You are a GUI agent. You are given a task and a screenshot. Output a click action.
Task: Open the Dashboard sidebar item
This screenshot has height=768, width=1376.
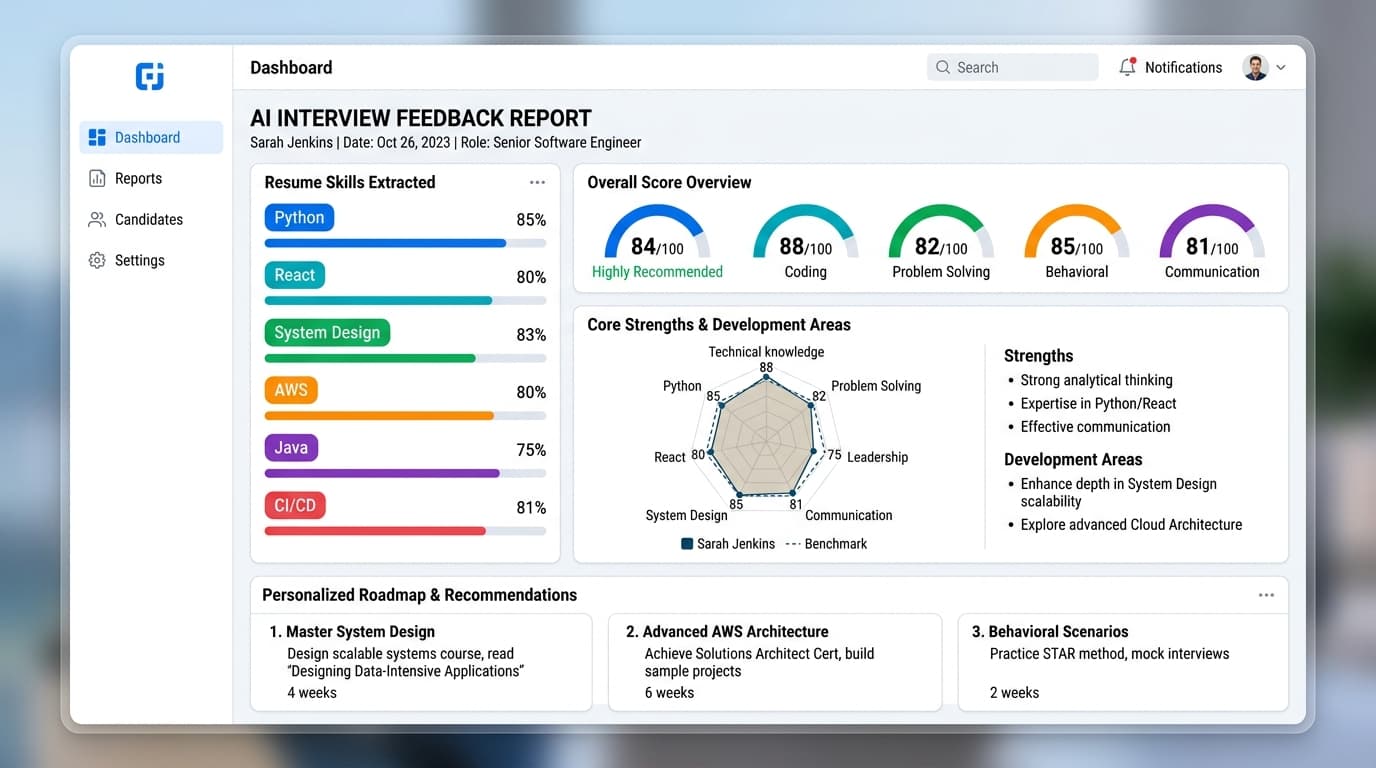[x=151, y=138]
